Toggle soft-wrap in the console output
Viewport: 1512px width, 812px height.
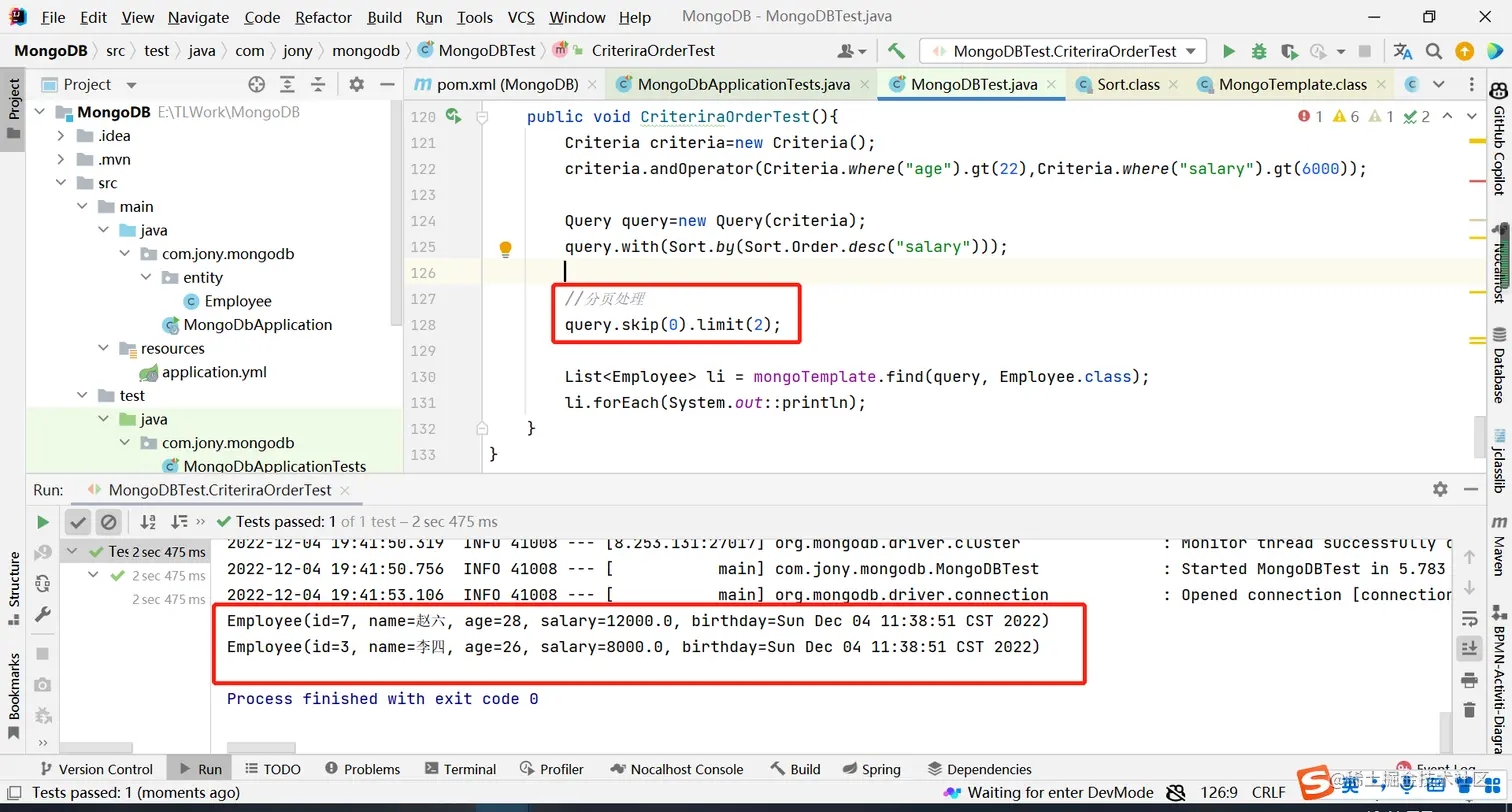[x=1469, y=618]
